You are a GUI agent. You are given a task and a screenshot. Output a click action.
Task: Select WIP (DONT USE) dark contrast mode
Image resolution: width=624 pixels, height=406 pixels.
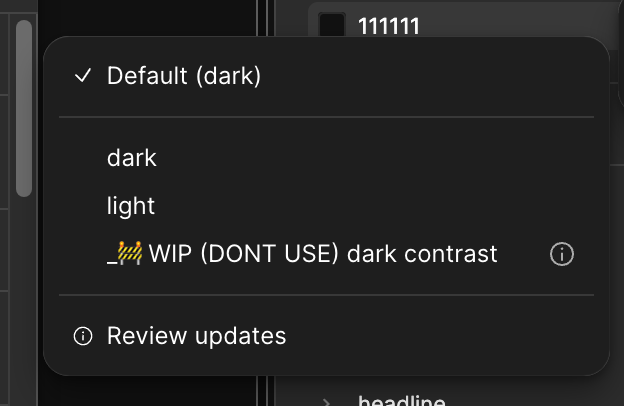point(302,254)
